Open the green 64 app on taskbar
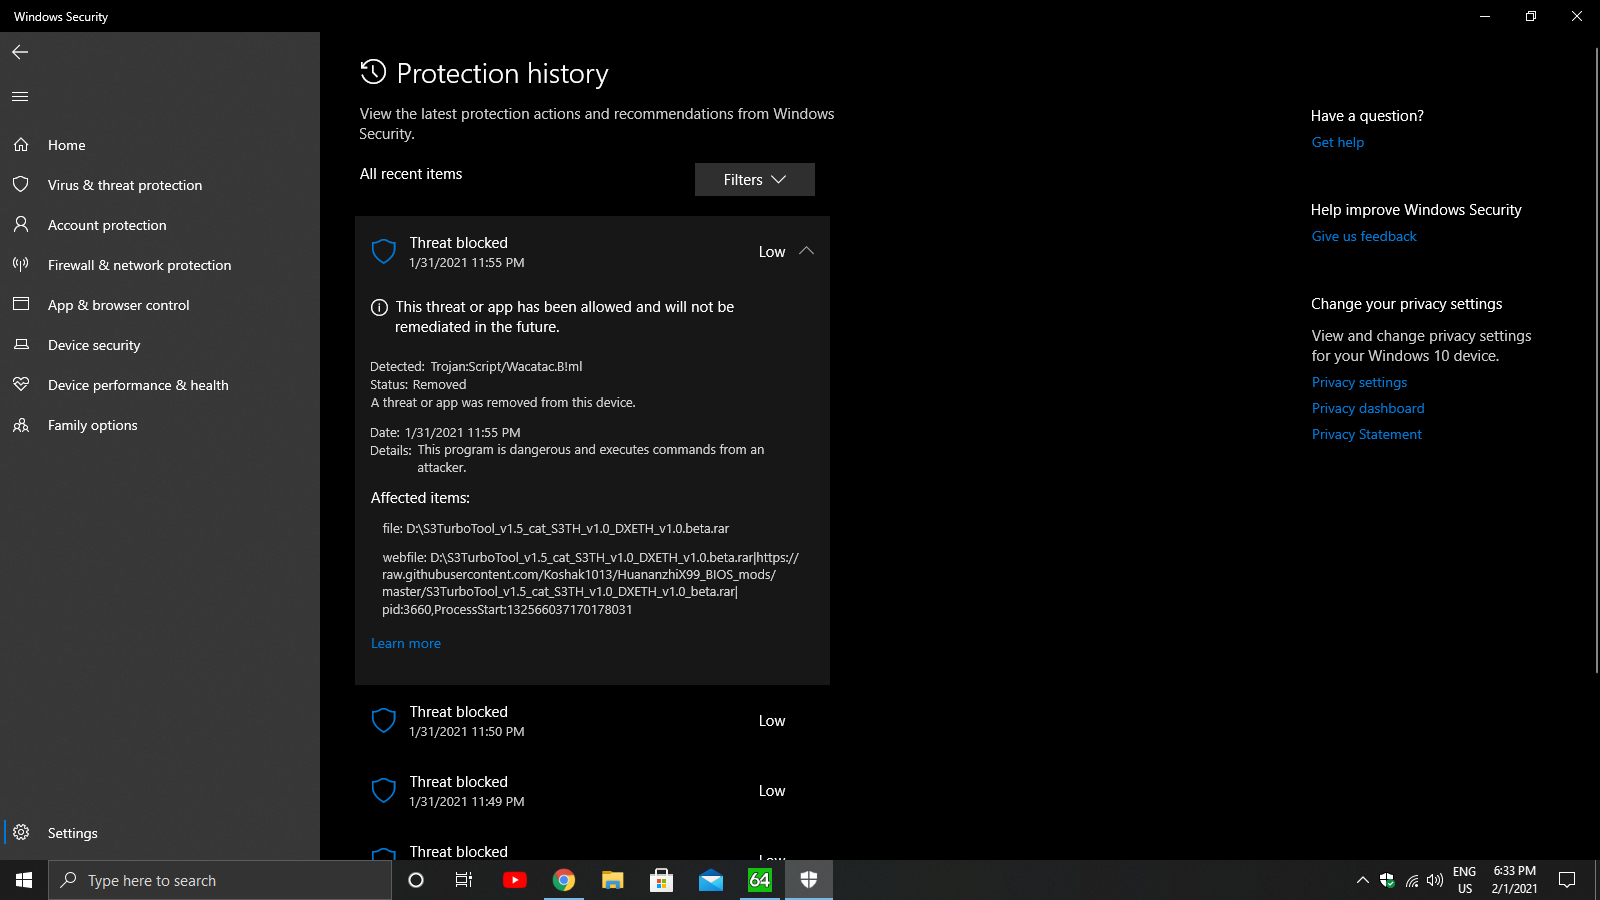The height and width of the screenshot is (900, 1600). [x=760, y=880]
